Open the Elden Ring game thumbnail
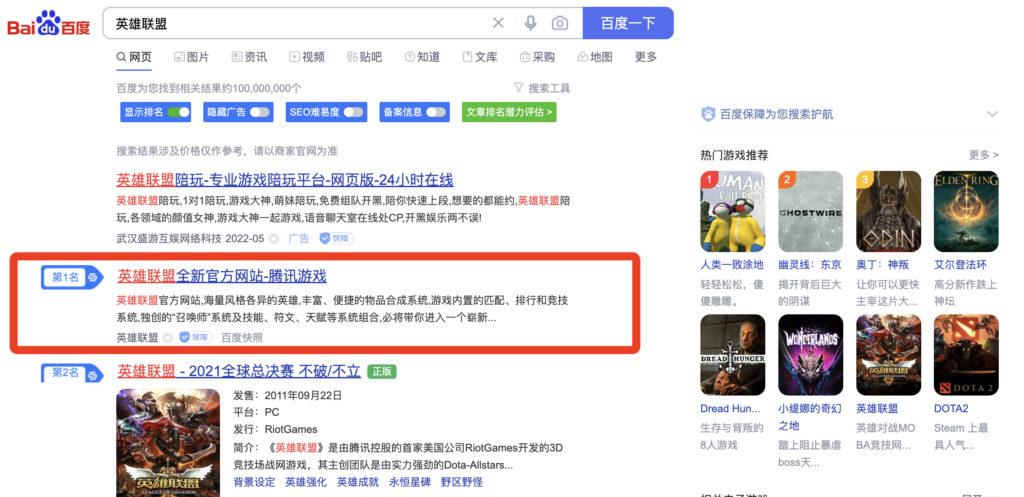Image resolution: width=1024 pixels, height=497 pixels. (x=967, y=212)
